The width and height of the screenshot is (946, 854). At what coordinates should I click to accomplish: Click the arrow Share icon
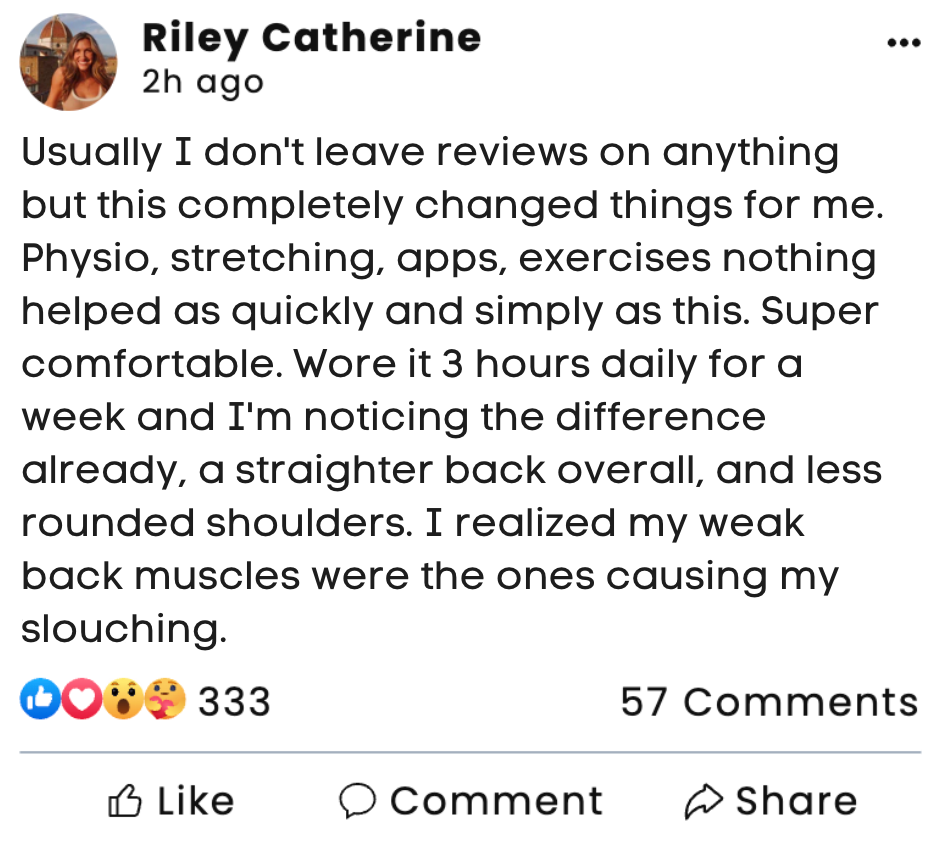pos(705,800)
